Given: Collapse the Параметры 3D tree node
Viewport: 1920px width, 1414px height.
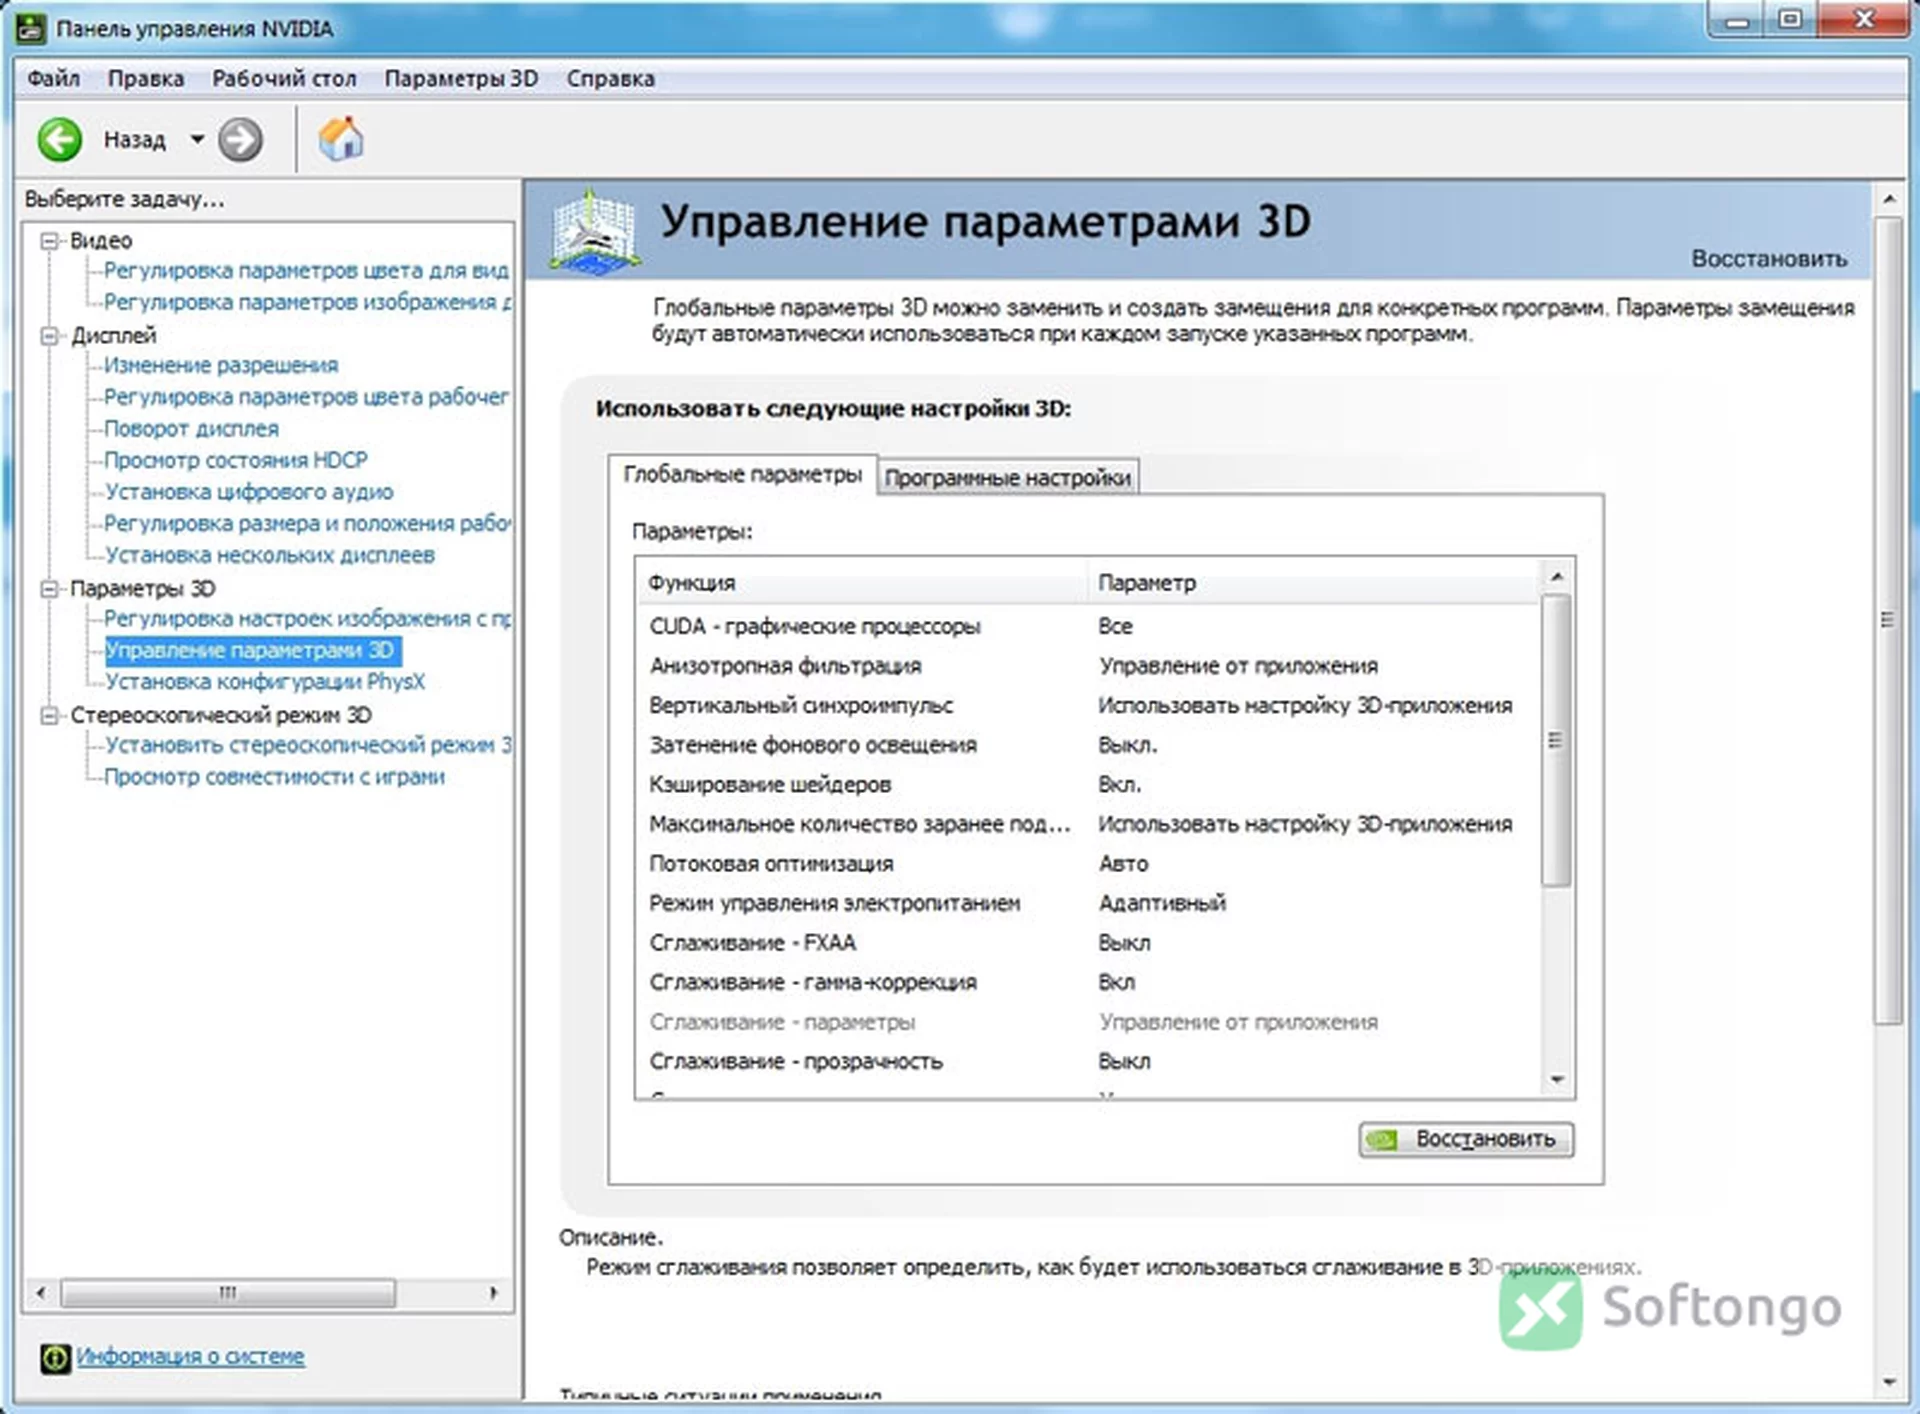Looking at the screenshot, I should (x=49, y=589).
